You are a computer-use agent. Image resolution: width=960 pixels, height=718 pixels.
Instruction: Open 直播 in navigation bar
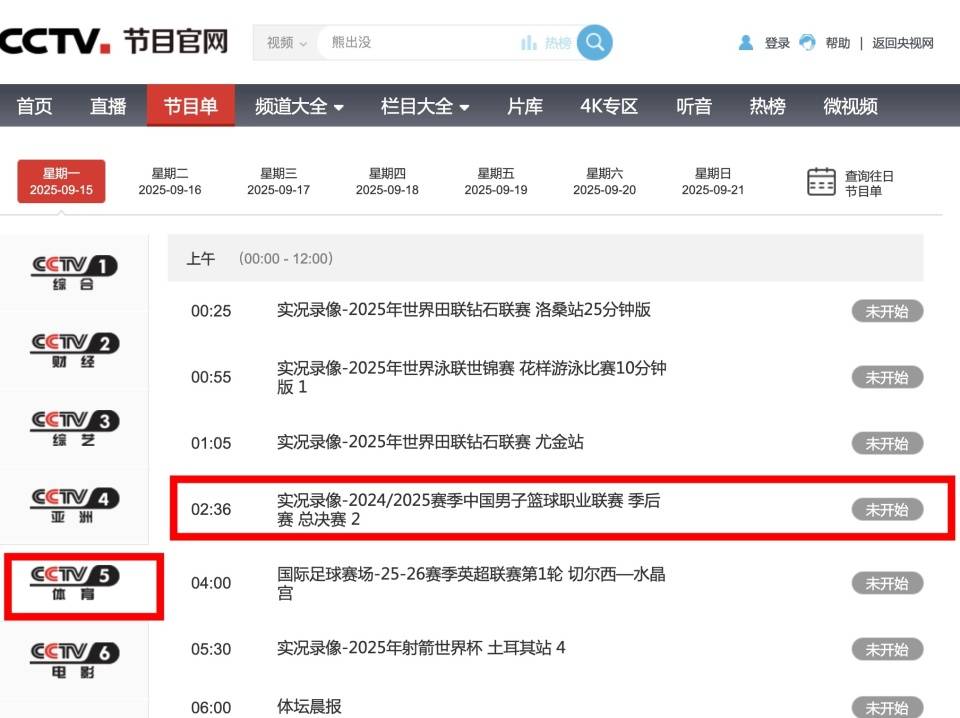tap(108, 106)
